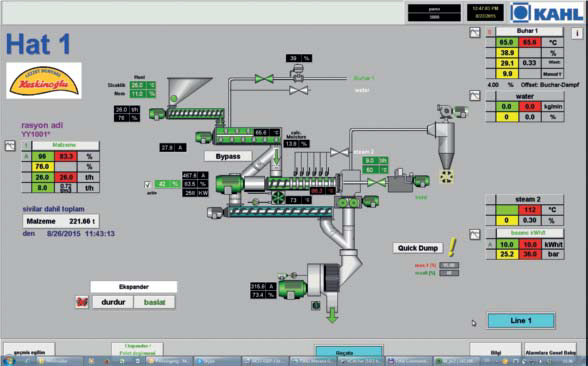Click the green hydraulic valve beside expander outlet
Image resolution: width=588 pixels, height=366 pixels.
click(x=376, y=183)
